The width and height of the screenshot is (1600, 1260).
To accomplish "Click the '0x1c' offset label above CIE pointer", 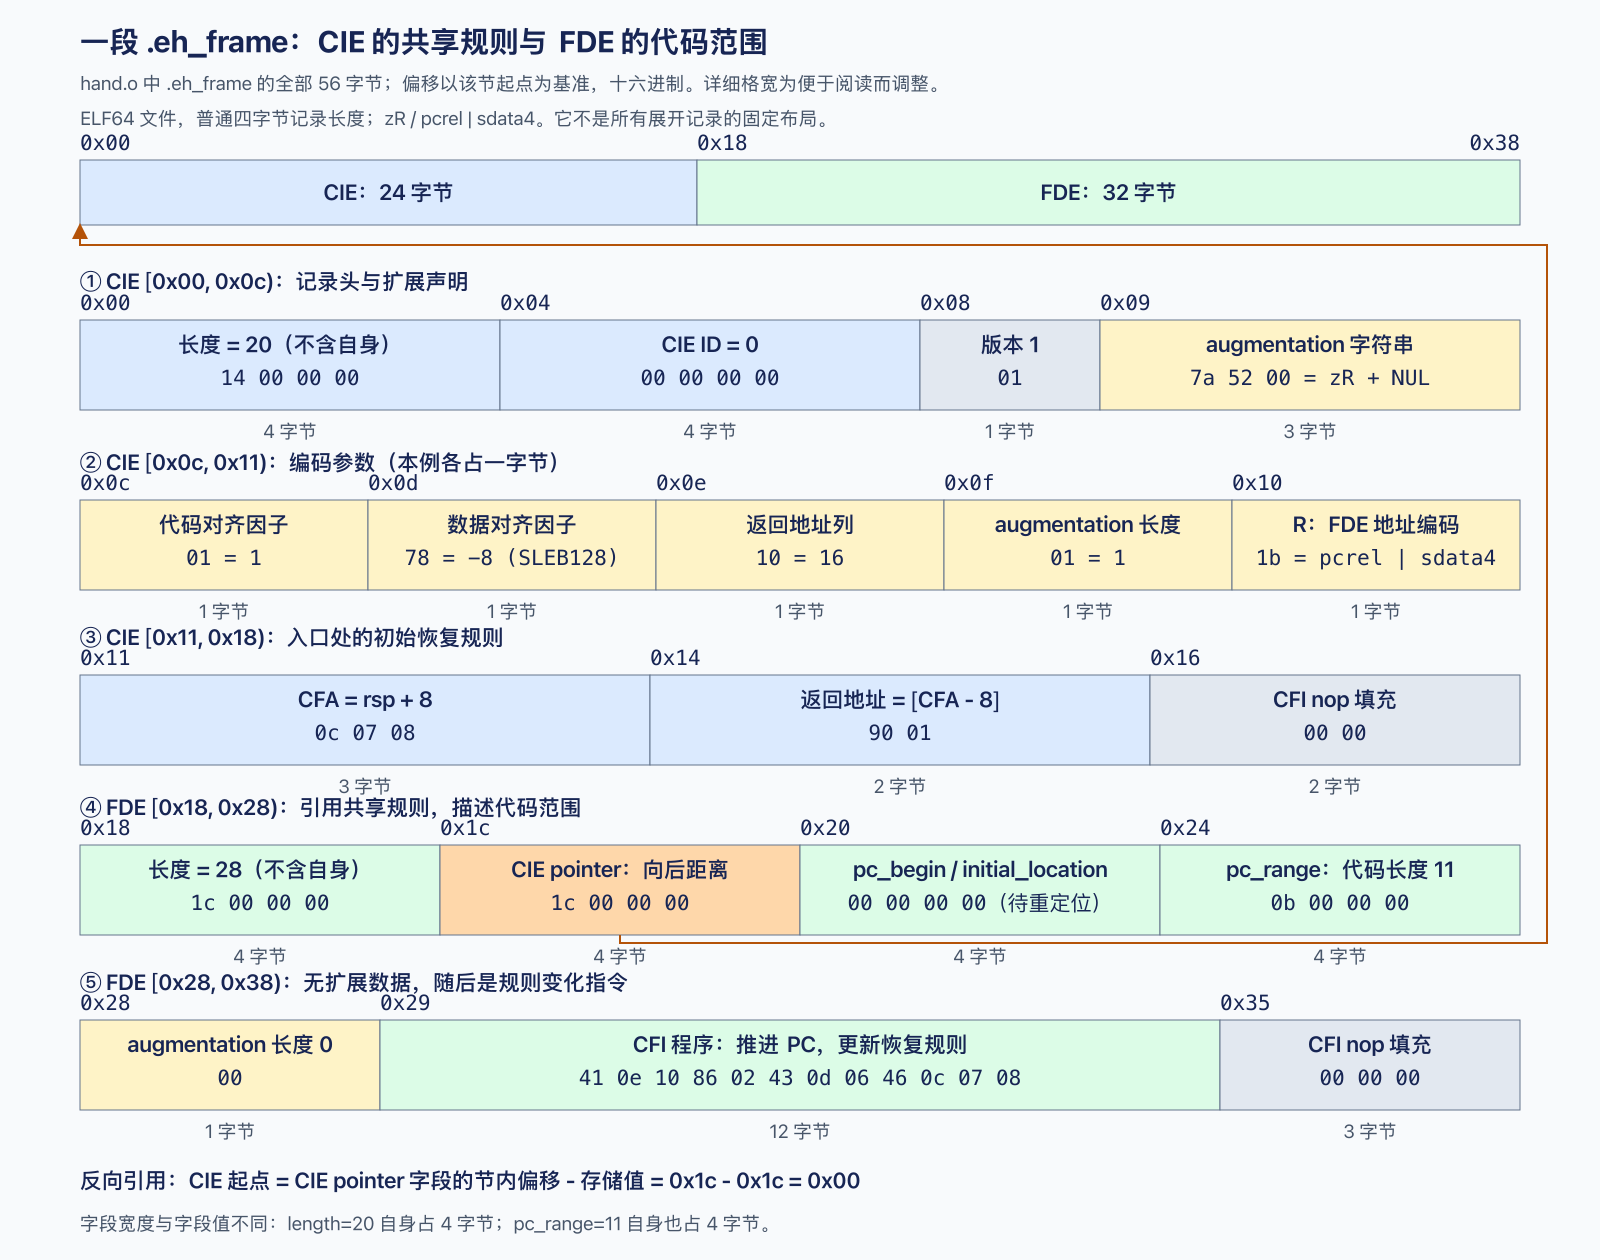I will [x=465, y=828].
